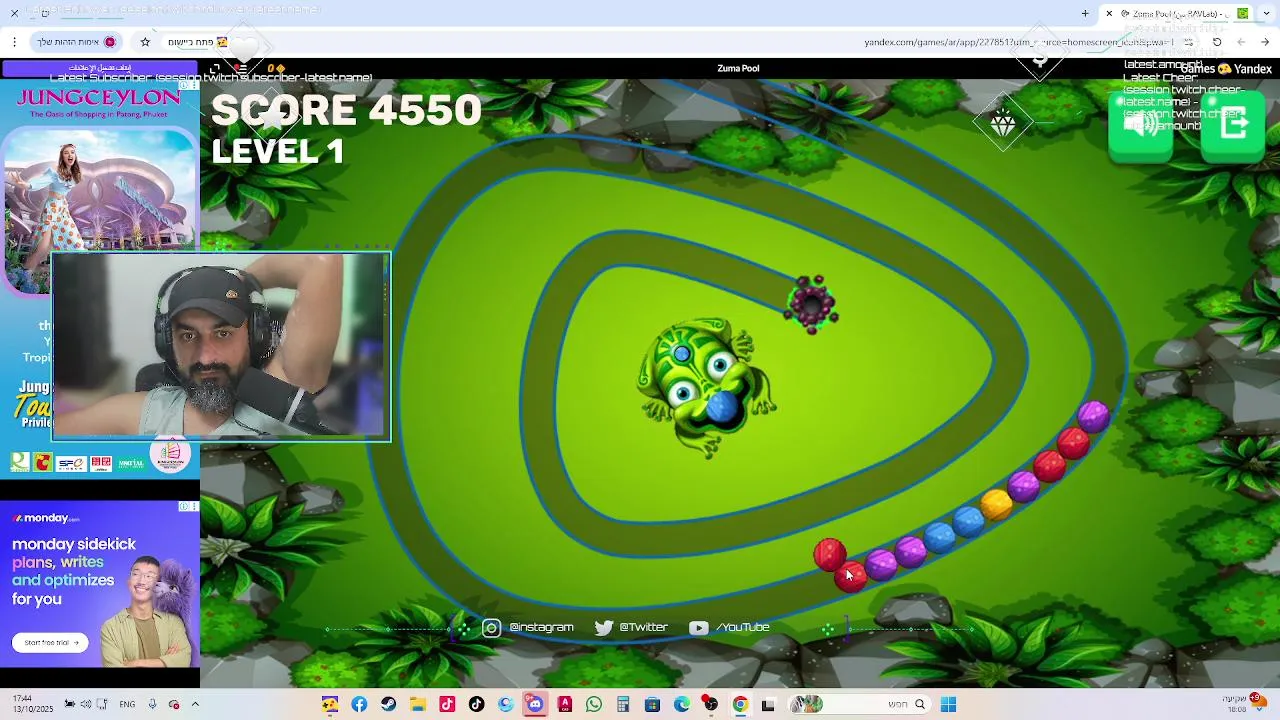Viewport: 1280px width, 720px height.
Task: Open File Explorer from the taskbar
Action: [417, 704]
